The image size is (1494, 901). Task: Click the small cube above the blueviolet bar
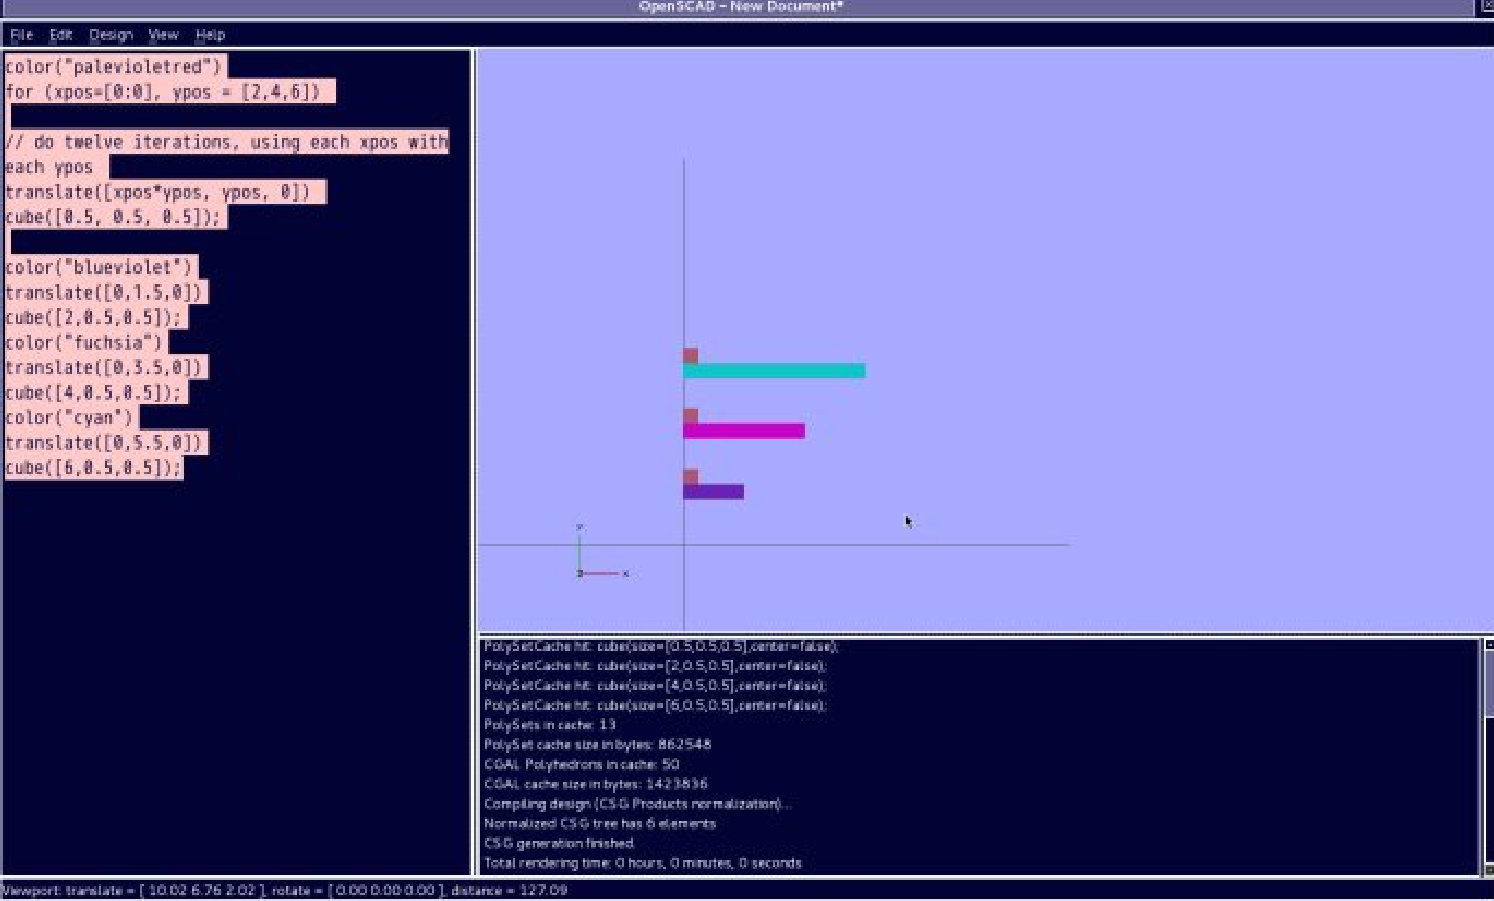(690, 477)
